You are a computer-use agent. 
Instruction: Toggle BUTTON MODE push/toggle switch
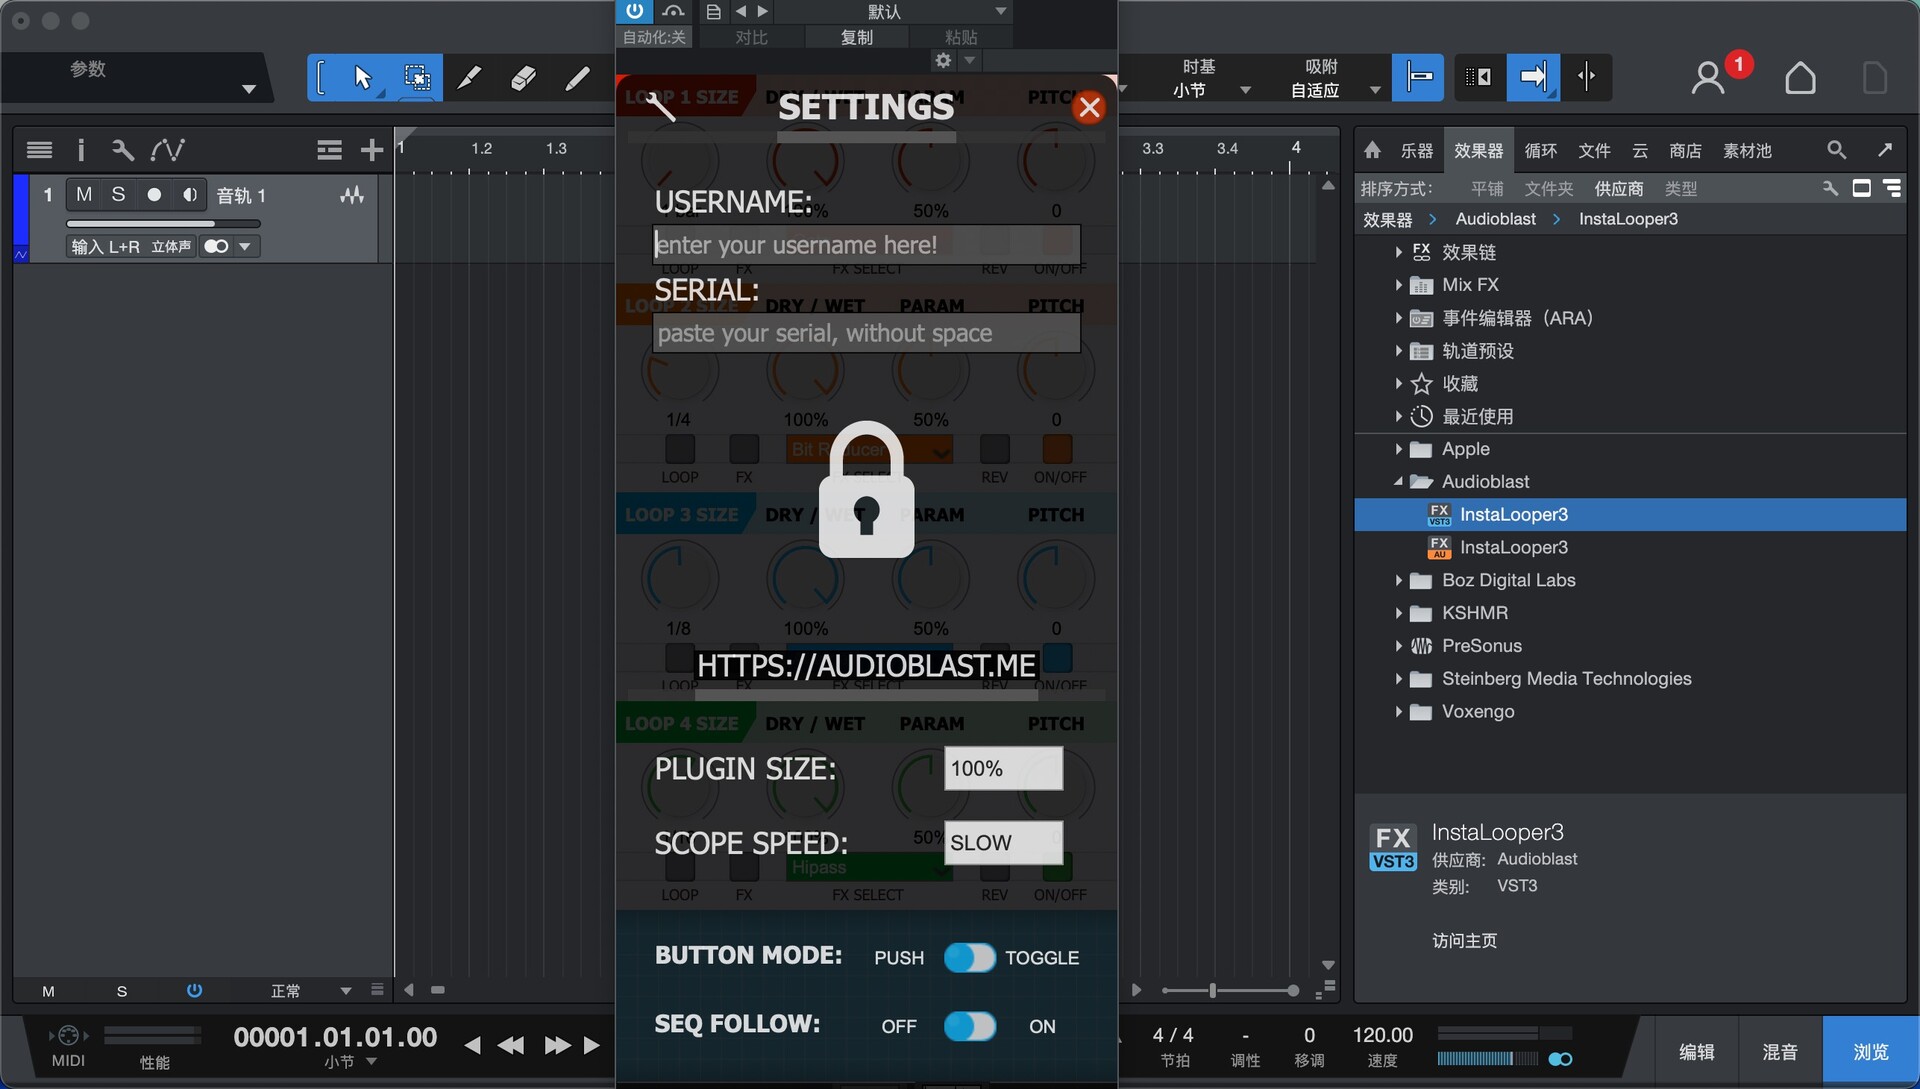pyautogui.click(x=969, y=957)
